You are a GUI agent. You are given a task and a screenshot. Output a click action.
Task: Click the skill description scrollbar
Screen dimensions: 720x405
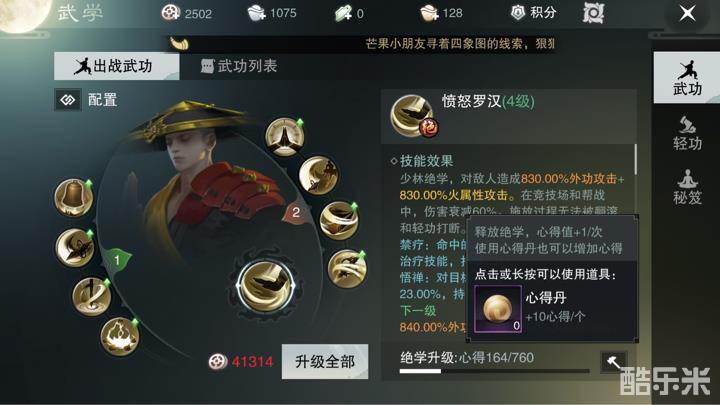tap(636, 159)
